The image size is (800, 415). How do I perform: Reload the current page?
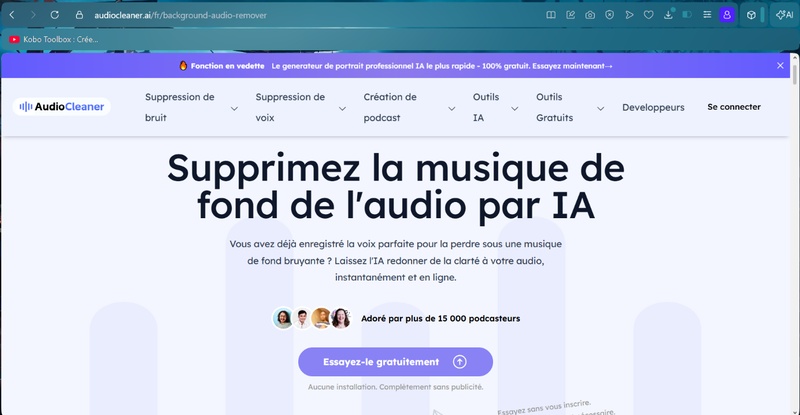click(55, 15)
